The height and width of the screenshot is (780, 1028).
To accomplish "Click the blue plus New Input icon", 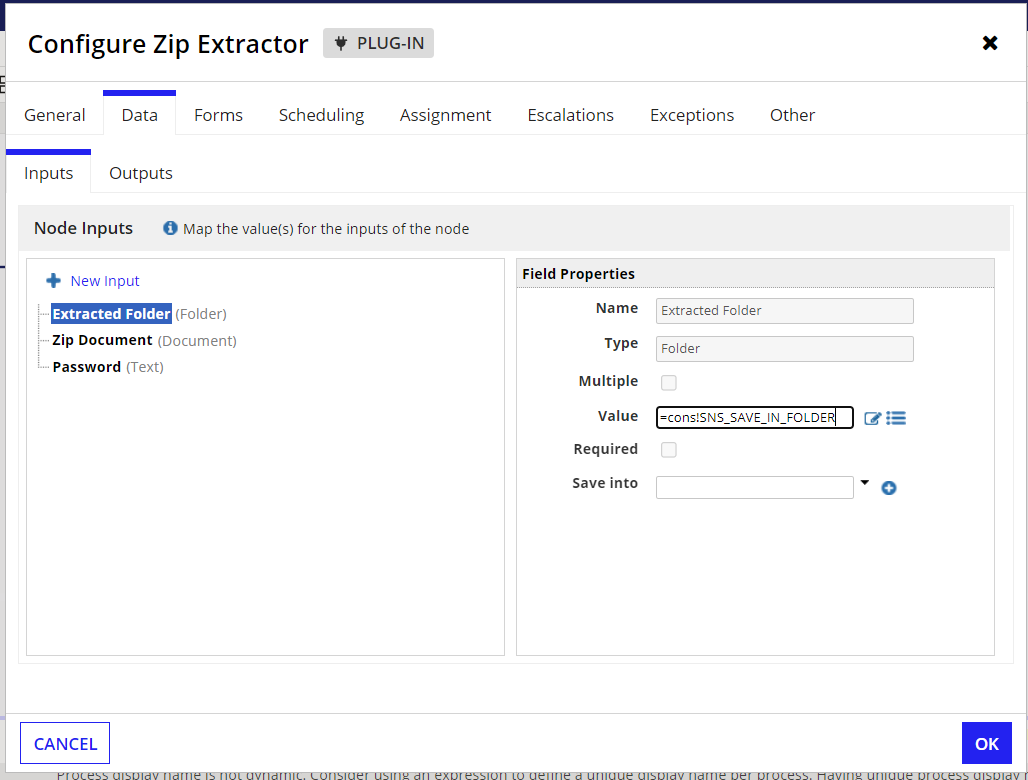I will (x=54, y=281).
